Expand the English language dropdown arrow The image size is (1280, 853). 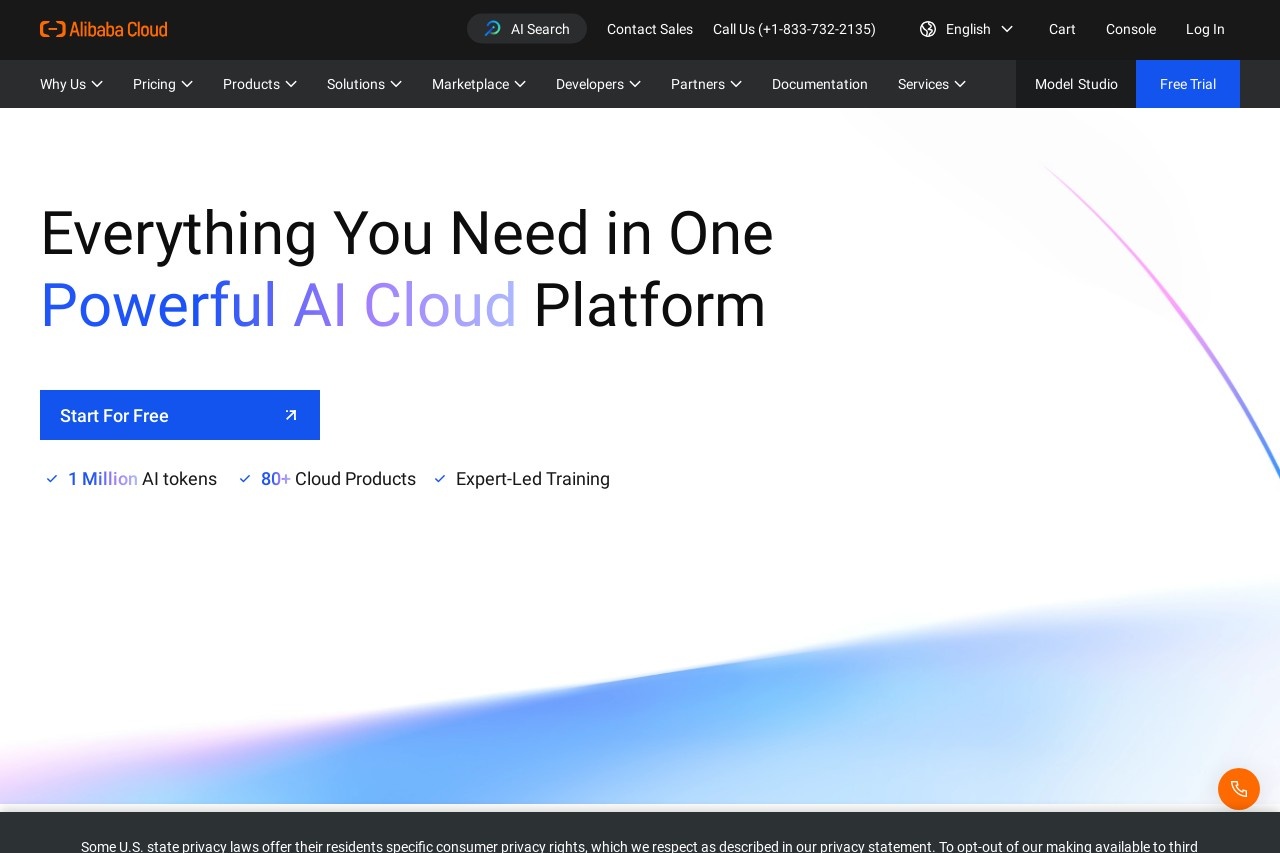[x=1007, y=29]
